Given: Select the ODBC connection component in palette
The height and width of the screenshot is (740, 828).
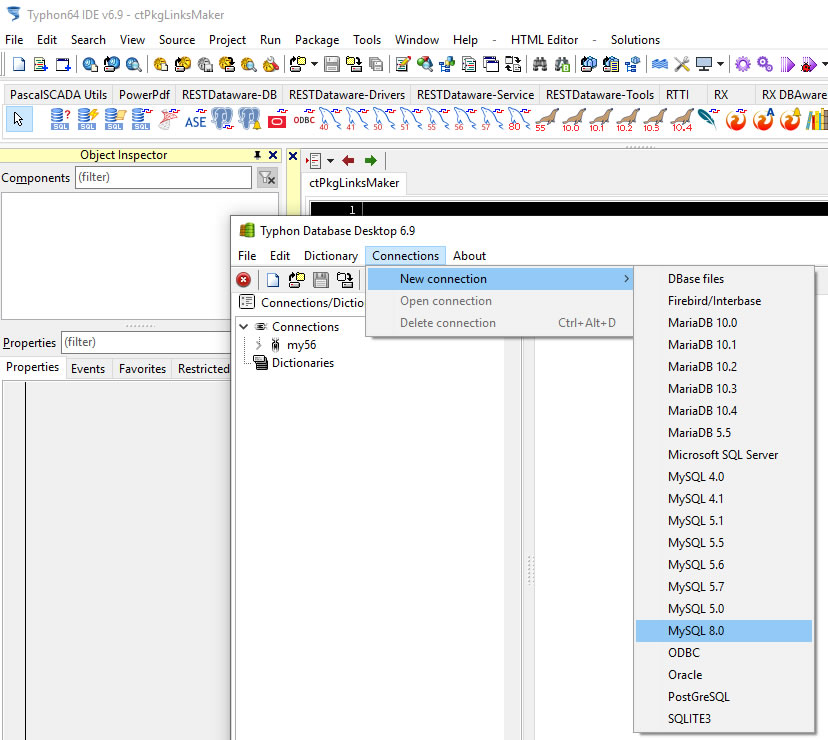Looking at the screenshot, I should pos(304,119).
